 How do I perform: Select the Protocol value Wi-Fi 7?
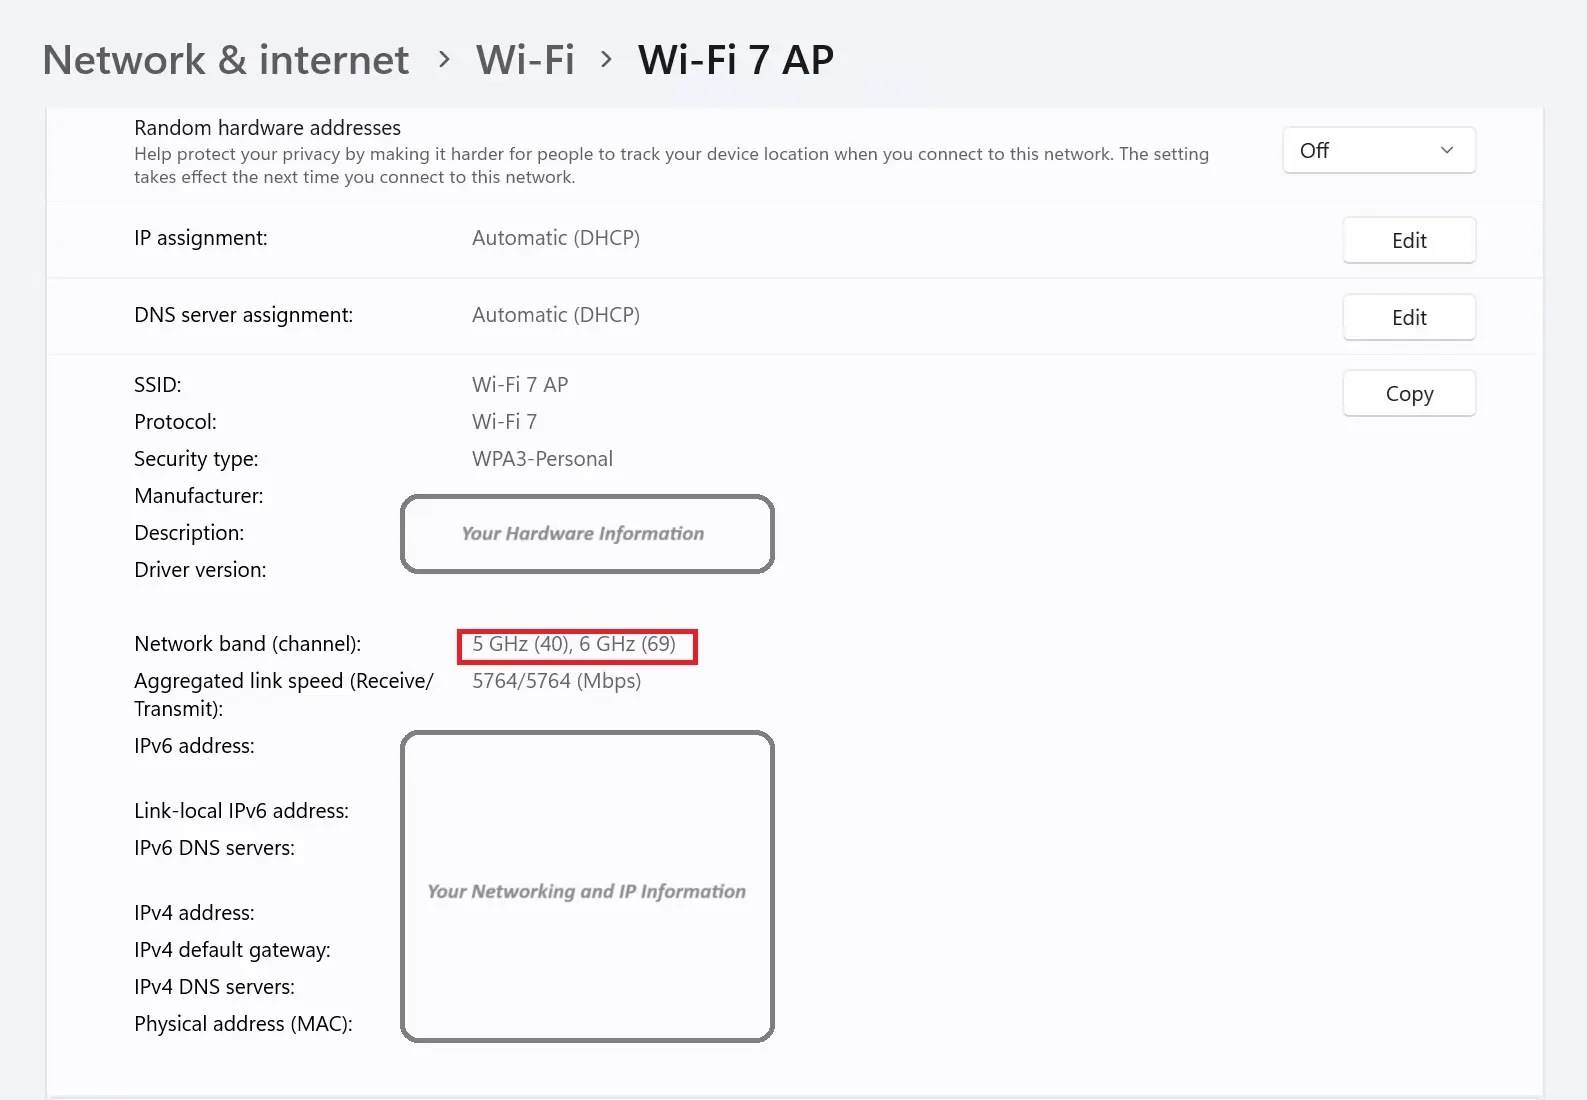(x=504, y=422)
